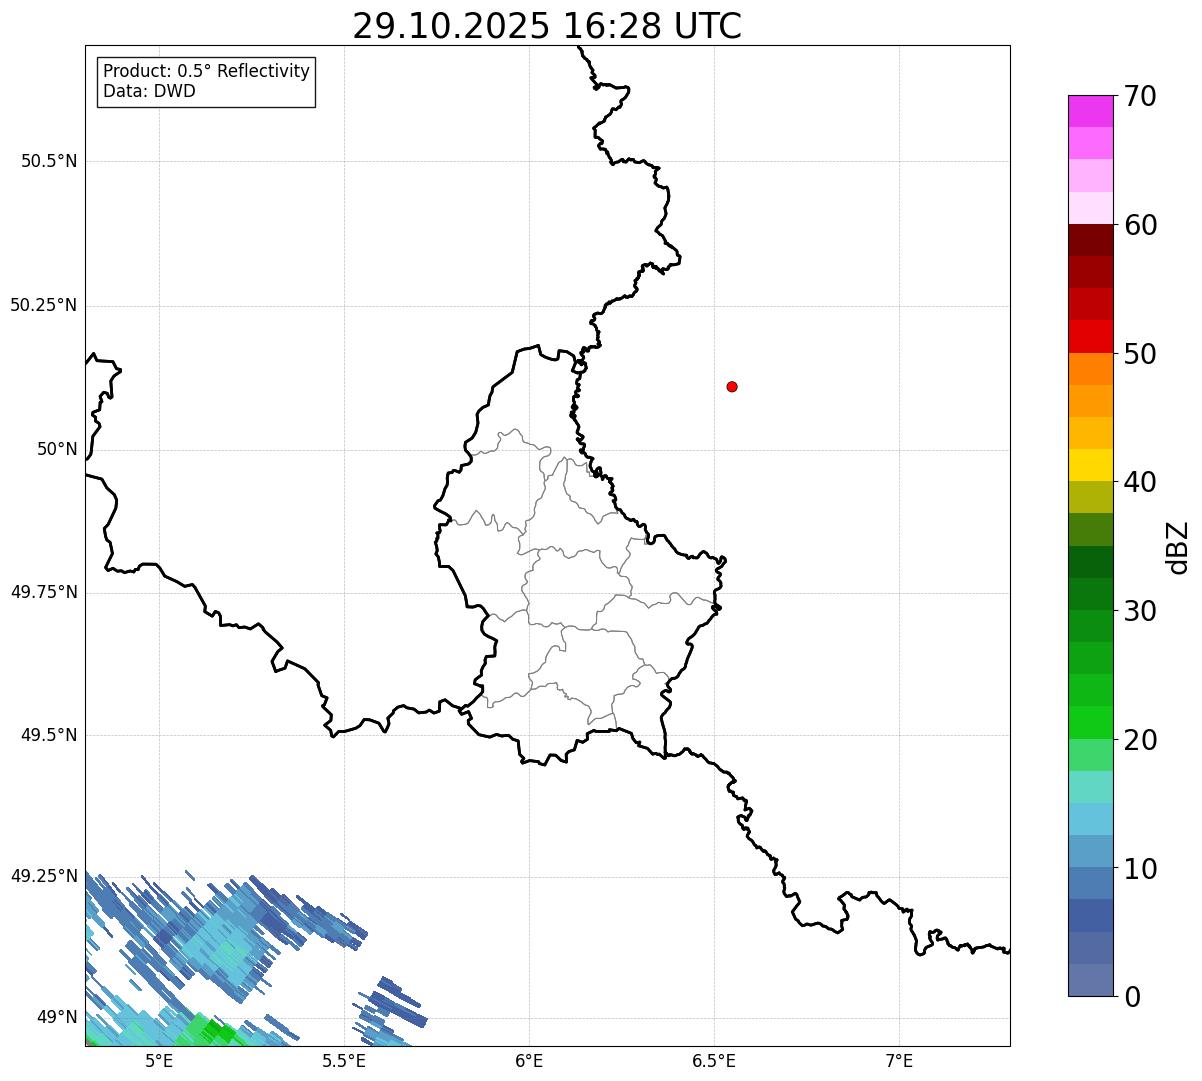
Task: Click the dBZ colorbar axis label
Action: 1178,546
